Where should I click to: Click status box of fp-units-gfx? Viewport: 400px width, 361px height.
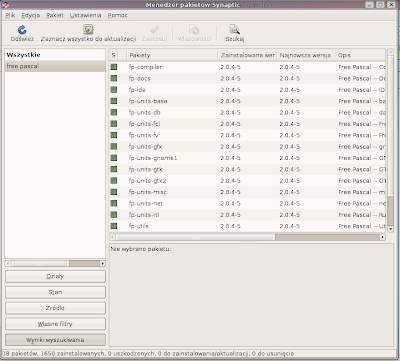click(x=114, y=146)
